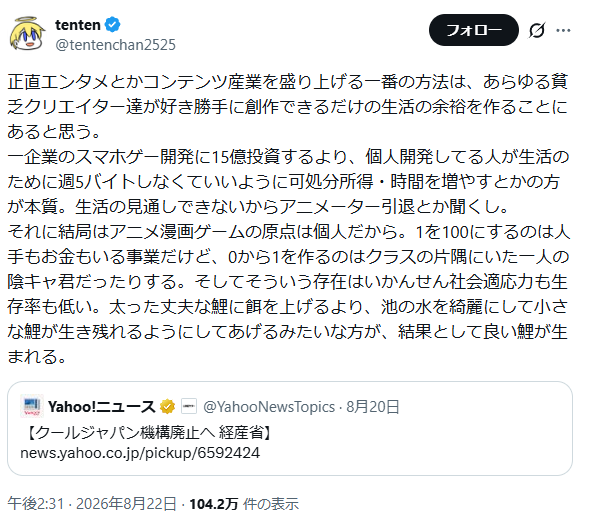Open the three-dot more options menu
The image size is (589, 518).
tap(563, 30)
